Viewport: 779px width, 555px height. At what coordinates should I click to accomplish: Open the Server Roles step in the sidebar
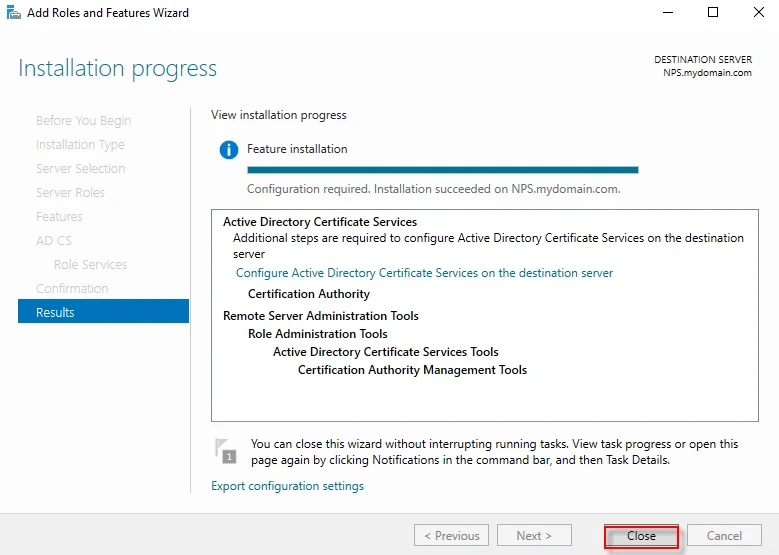click(x=70, y=192)
